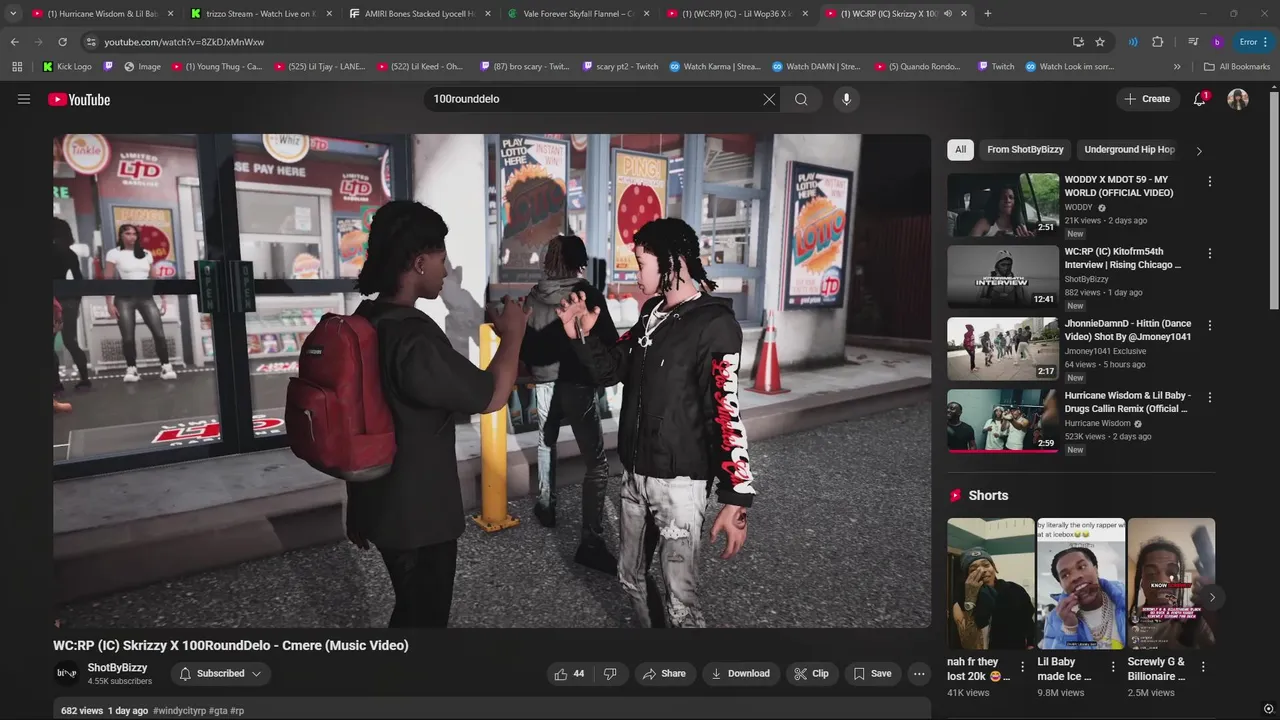
Task: Open WODDY X MDOT 59 video thumbnail
Action: [1003, 205]
